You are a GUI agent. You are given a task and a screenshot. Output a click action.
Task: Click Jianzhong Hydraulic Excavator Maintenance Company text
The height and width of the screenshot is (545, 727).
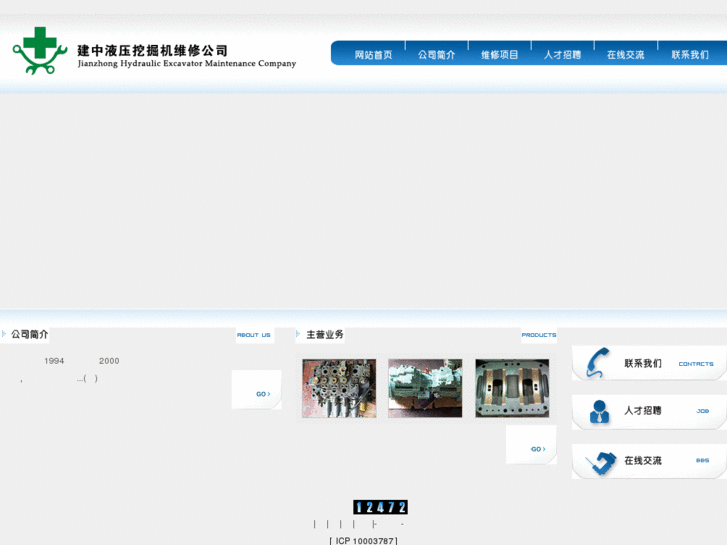click(x=187, y=64)
